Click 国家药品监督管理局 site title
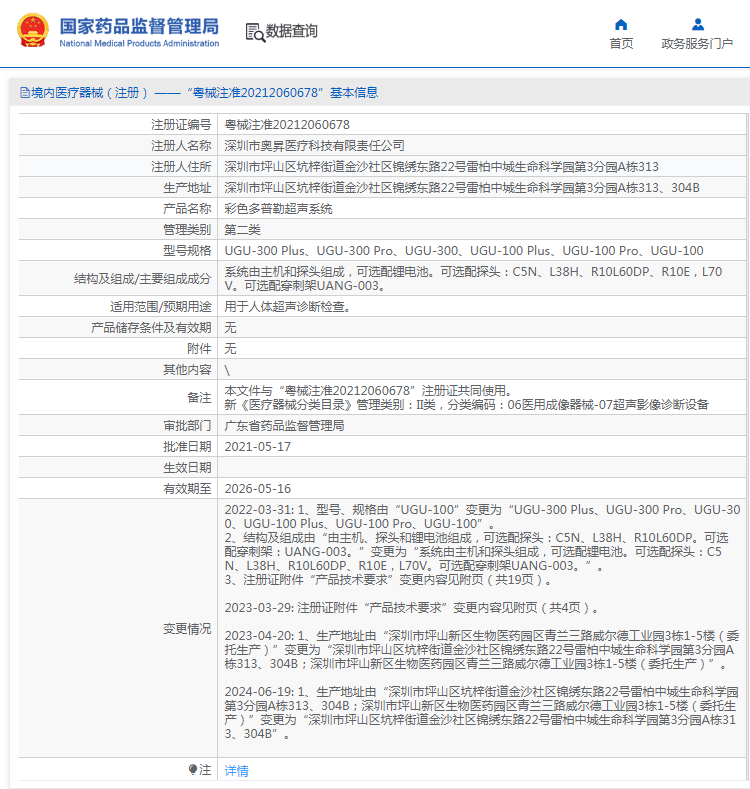This screenshot has width=750, height=789. [x=139, y=26]
